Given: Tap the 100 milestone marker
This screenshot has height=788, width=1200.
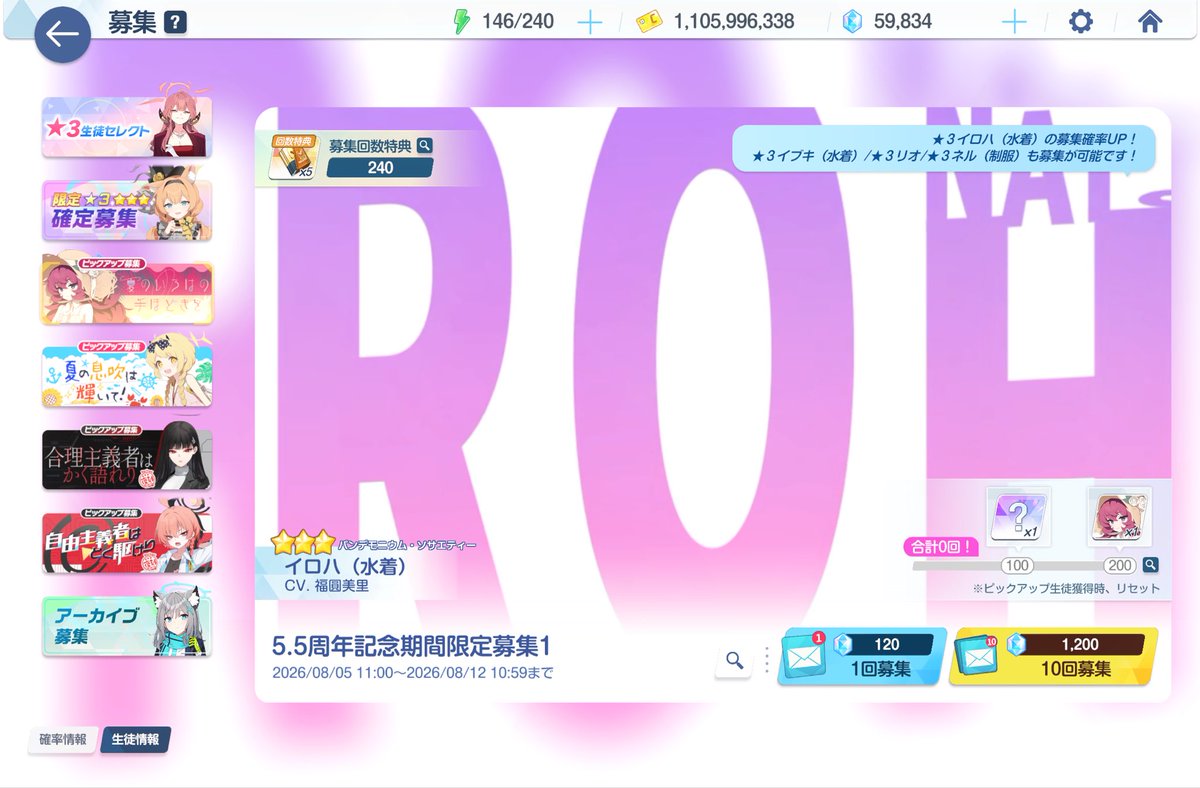Looking at the screenshot, I should [1017, 566].
